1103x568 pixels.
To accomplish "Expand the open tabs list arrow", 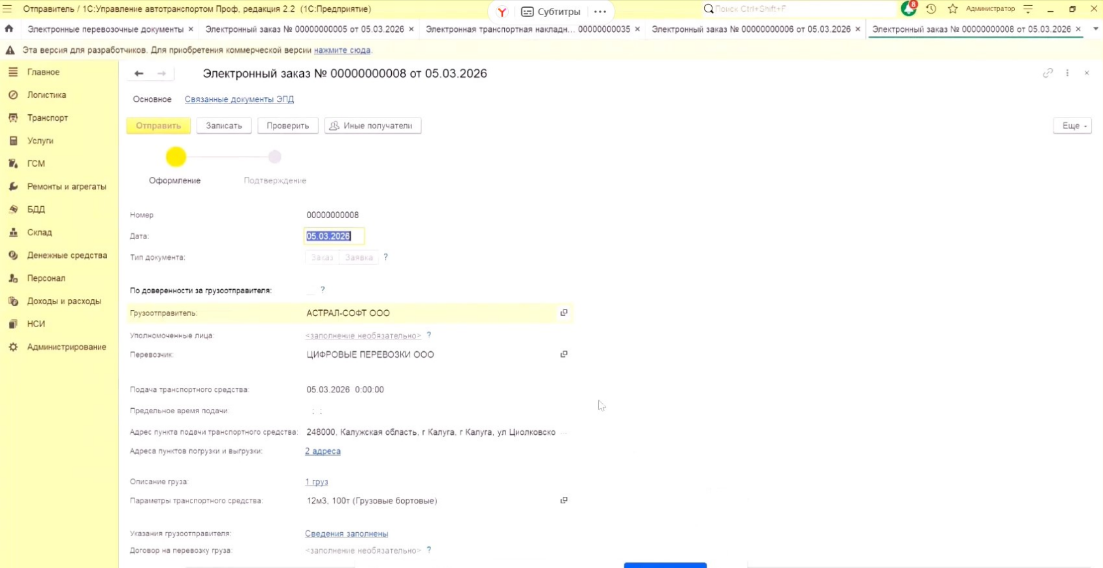I will point(1093,29).
